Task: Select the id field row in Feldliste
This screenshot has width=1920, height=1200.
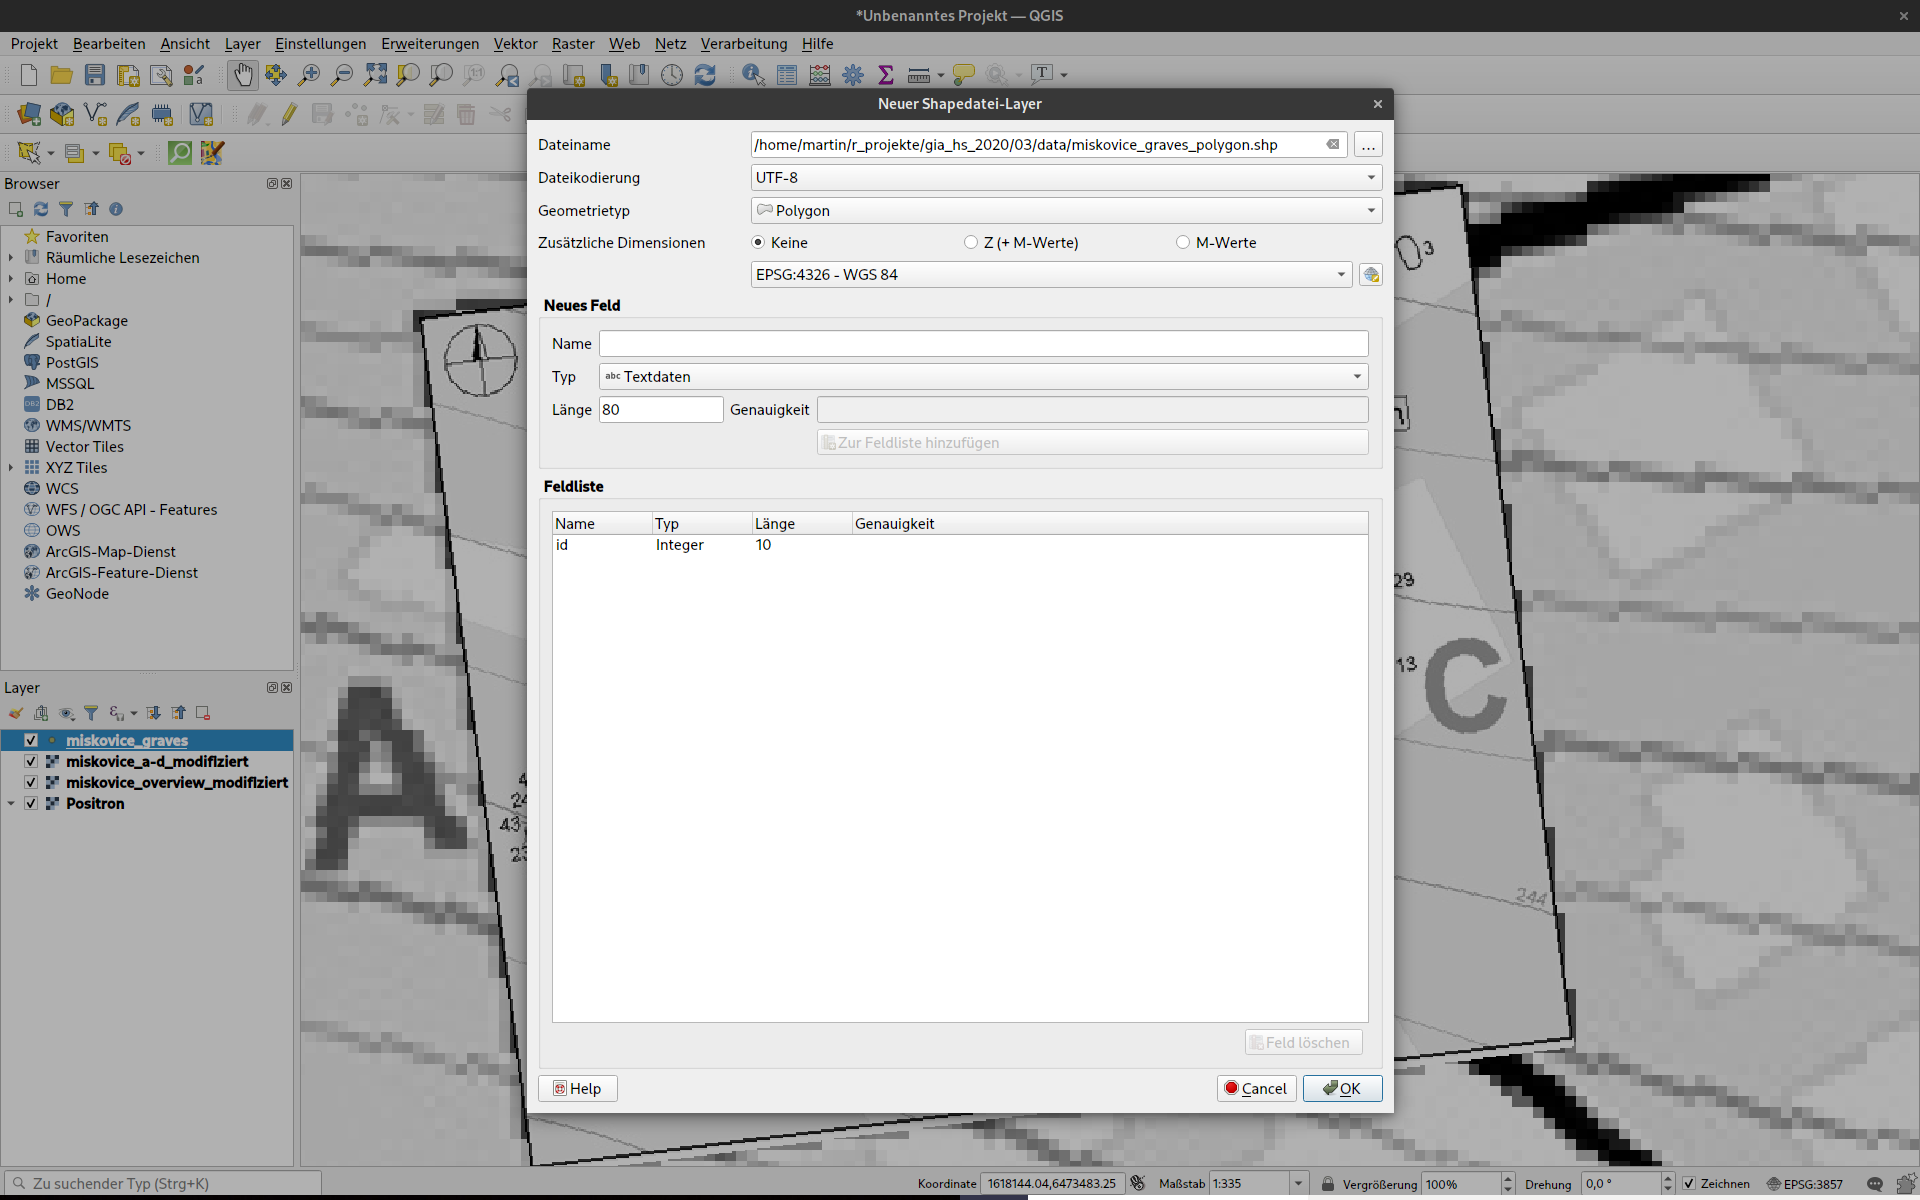Action: point(960,545)
